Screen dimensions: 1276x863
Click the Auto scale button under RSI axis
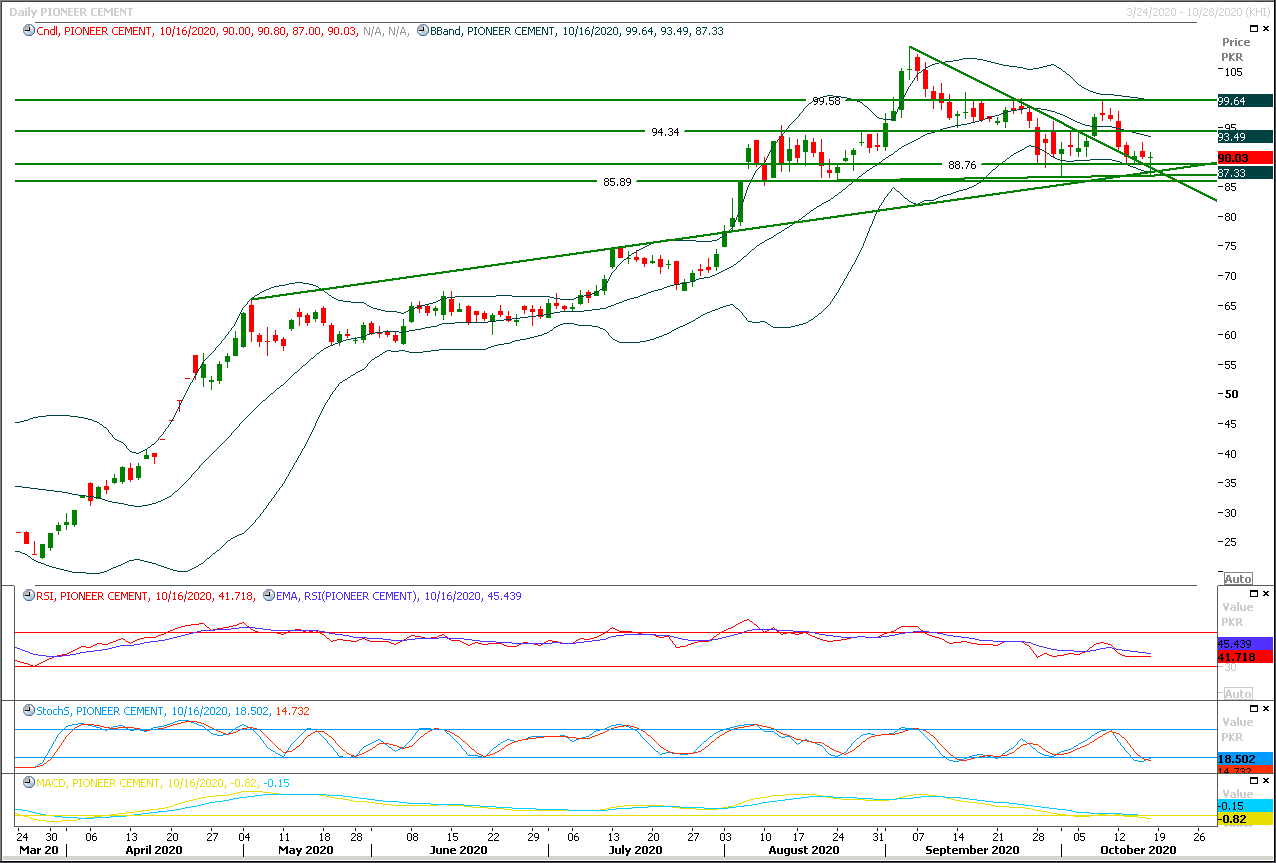click(x=1237, y=693)
